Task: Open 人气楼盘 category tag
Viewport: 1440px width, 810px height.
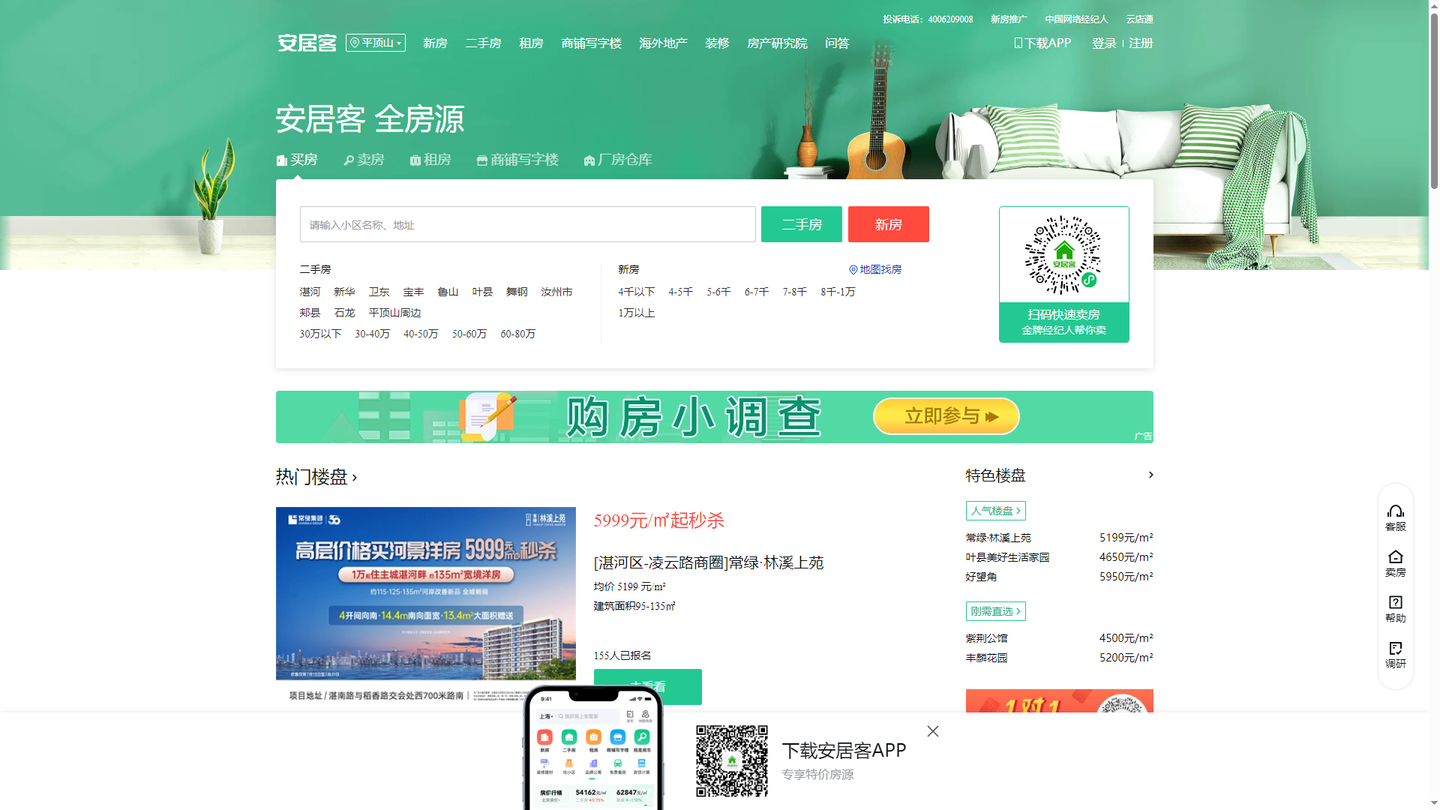Action: coord(995,511)
